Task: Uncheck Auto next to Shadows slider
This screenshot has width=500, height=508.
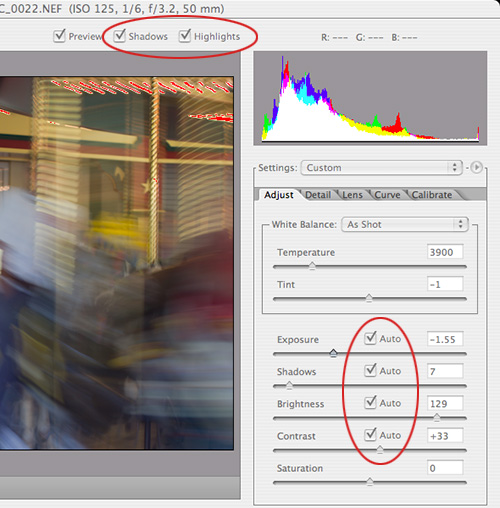Action: [x=370, y=370]
